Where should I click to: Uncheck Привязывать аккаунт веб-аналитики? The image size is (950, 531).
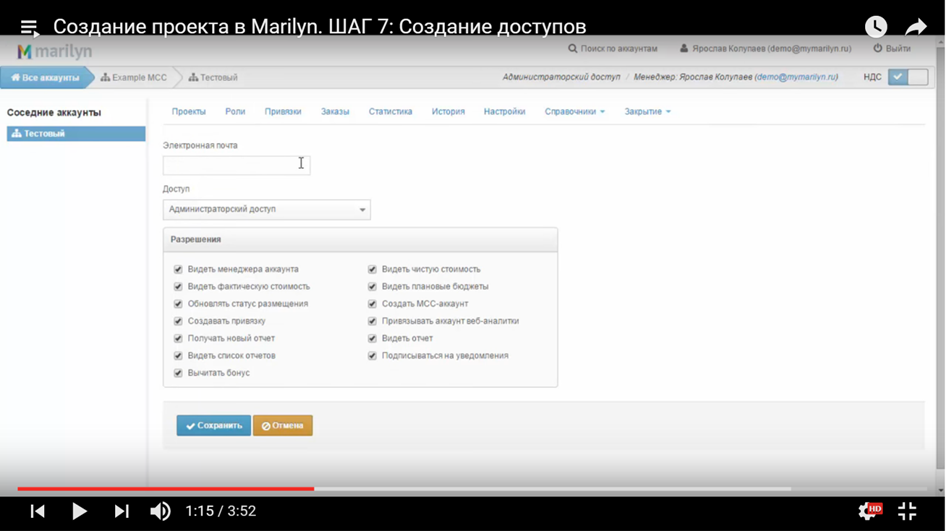coord(372,321)
